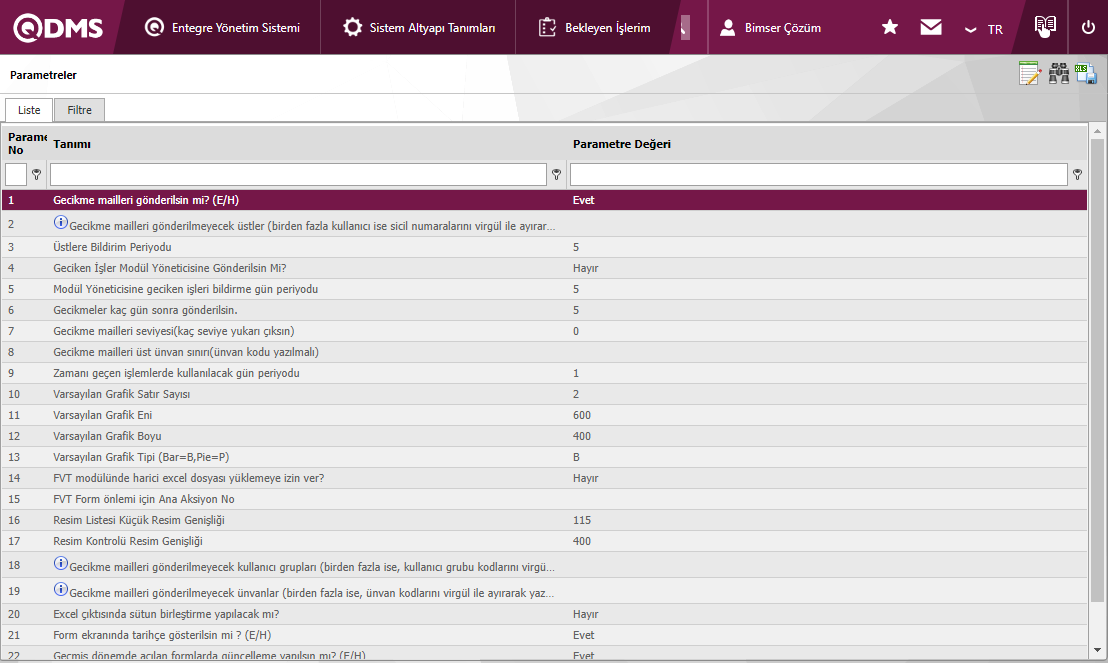Click the edit parameter notepad icon
This screenshot has height=663, width=1108.
[x=1029, y=74]
